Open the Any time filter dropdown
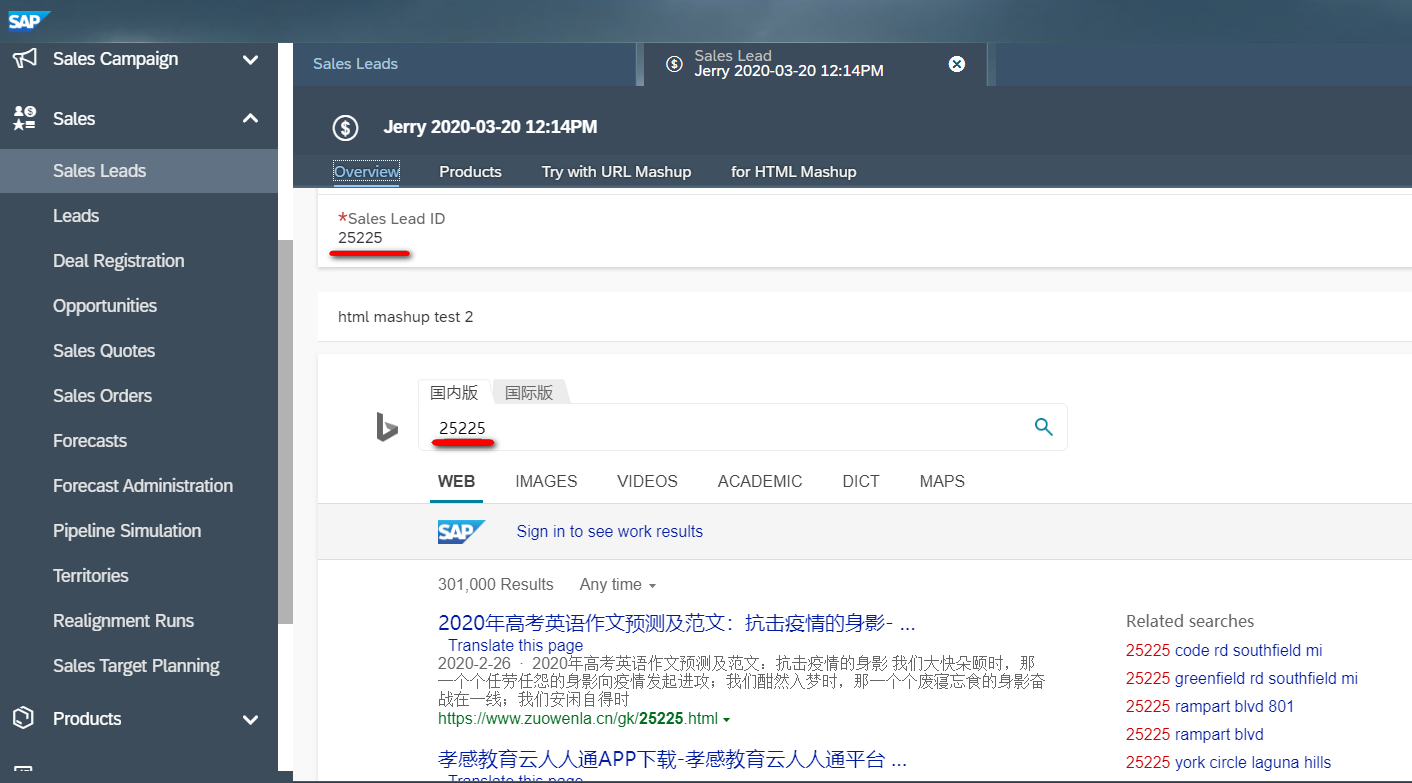 [617, 585]
